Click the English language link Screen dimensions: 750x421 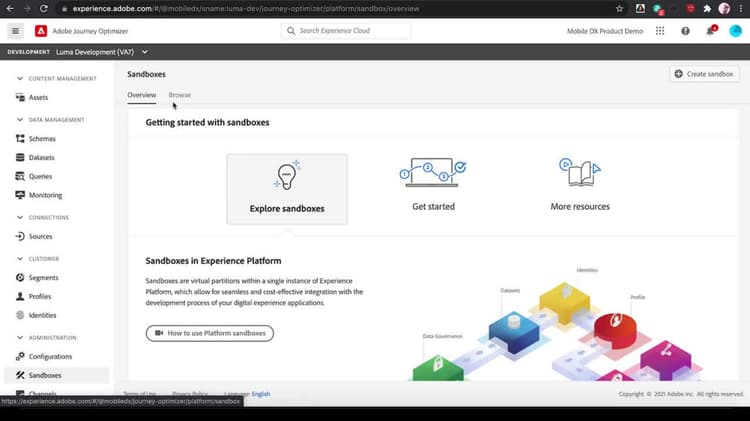pos(261,394)
